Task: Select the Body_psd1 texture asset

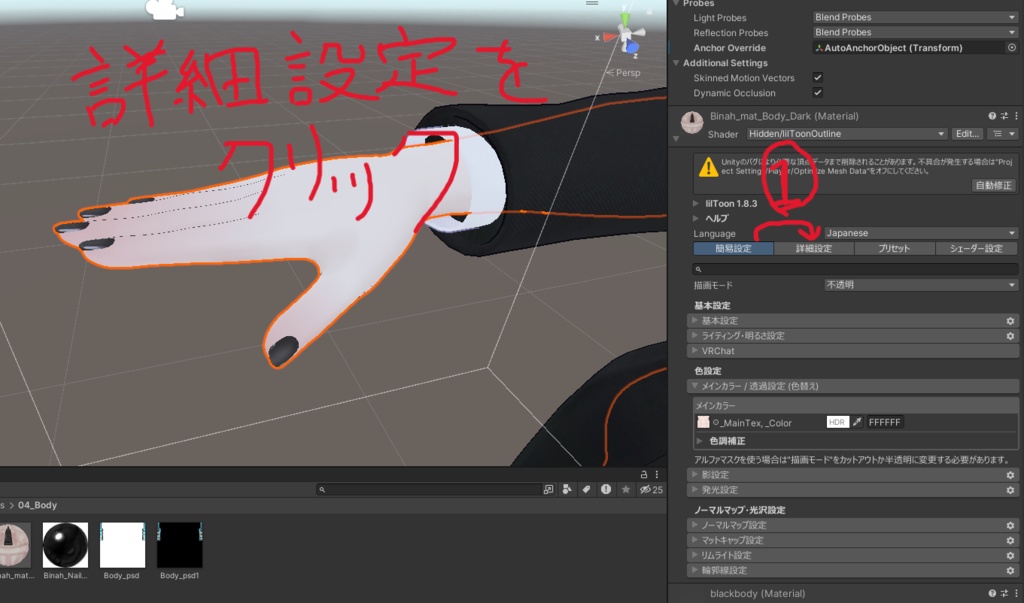Action: pos(180,551)
